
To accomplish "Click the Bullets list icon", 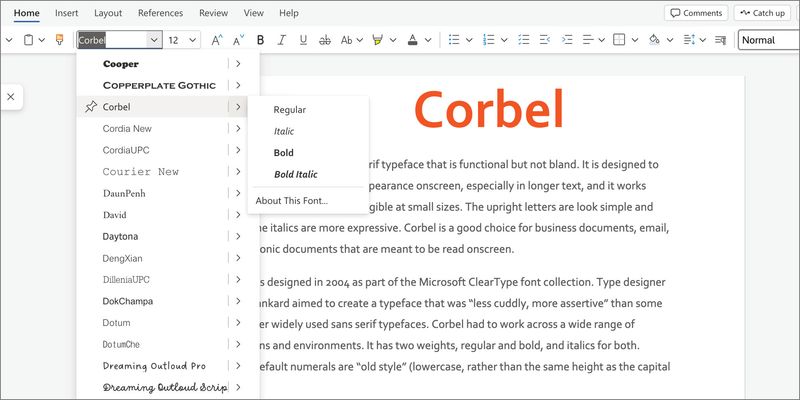I will pyautogui.click(x=454, y=40).
